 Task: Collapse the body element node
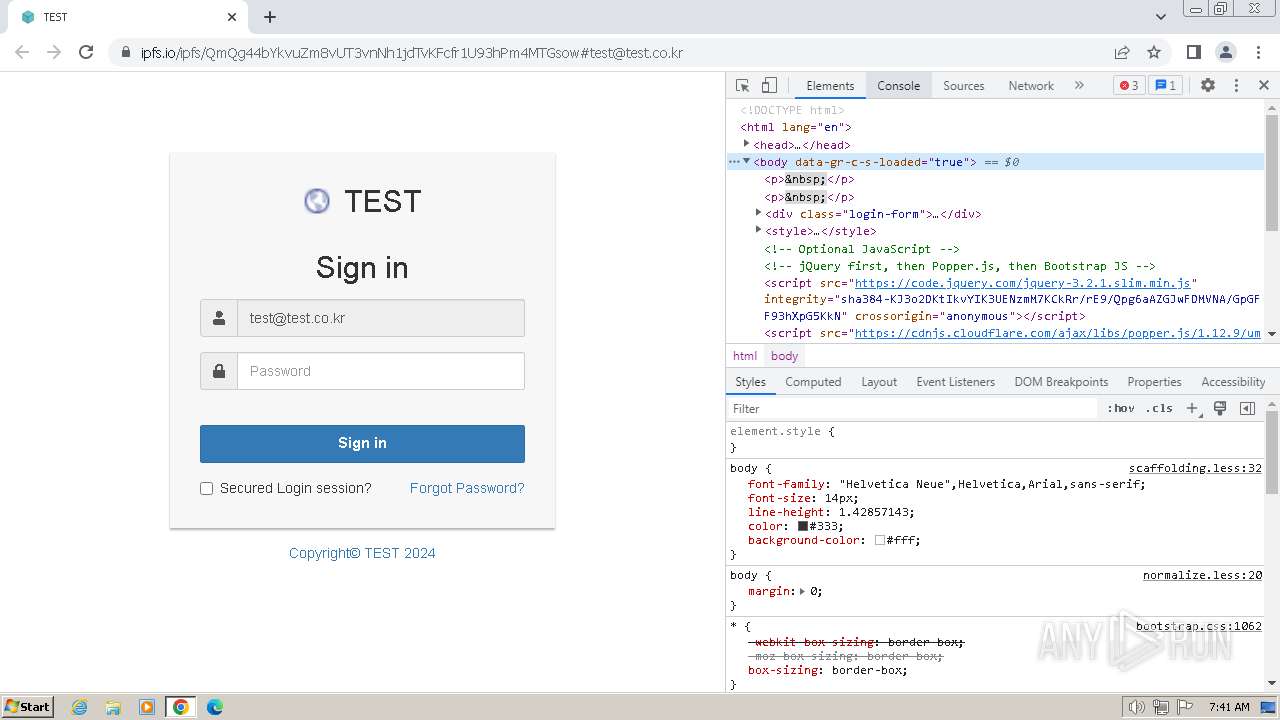pos(746,161)
